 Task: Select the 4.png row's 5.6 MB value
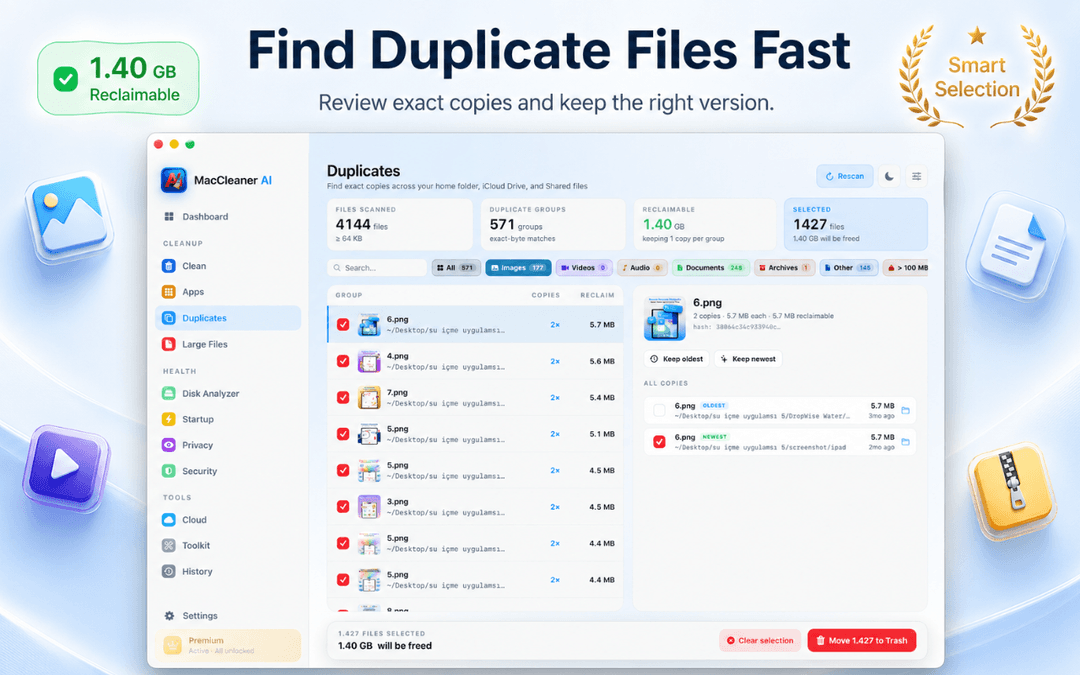tap(602, 361)
